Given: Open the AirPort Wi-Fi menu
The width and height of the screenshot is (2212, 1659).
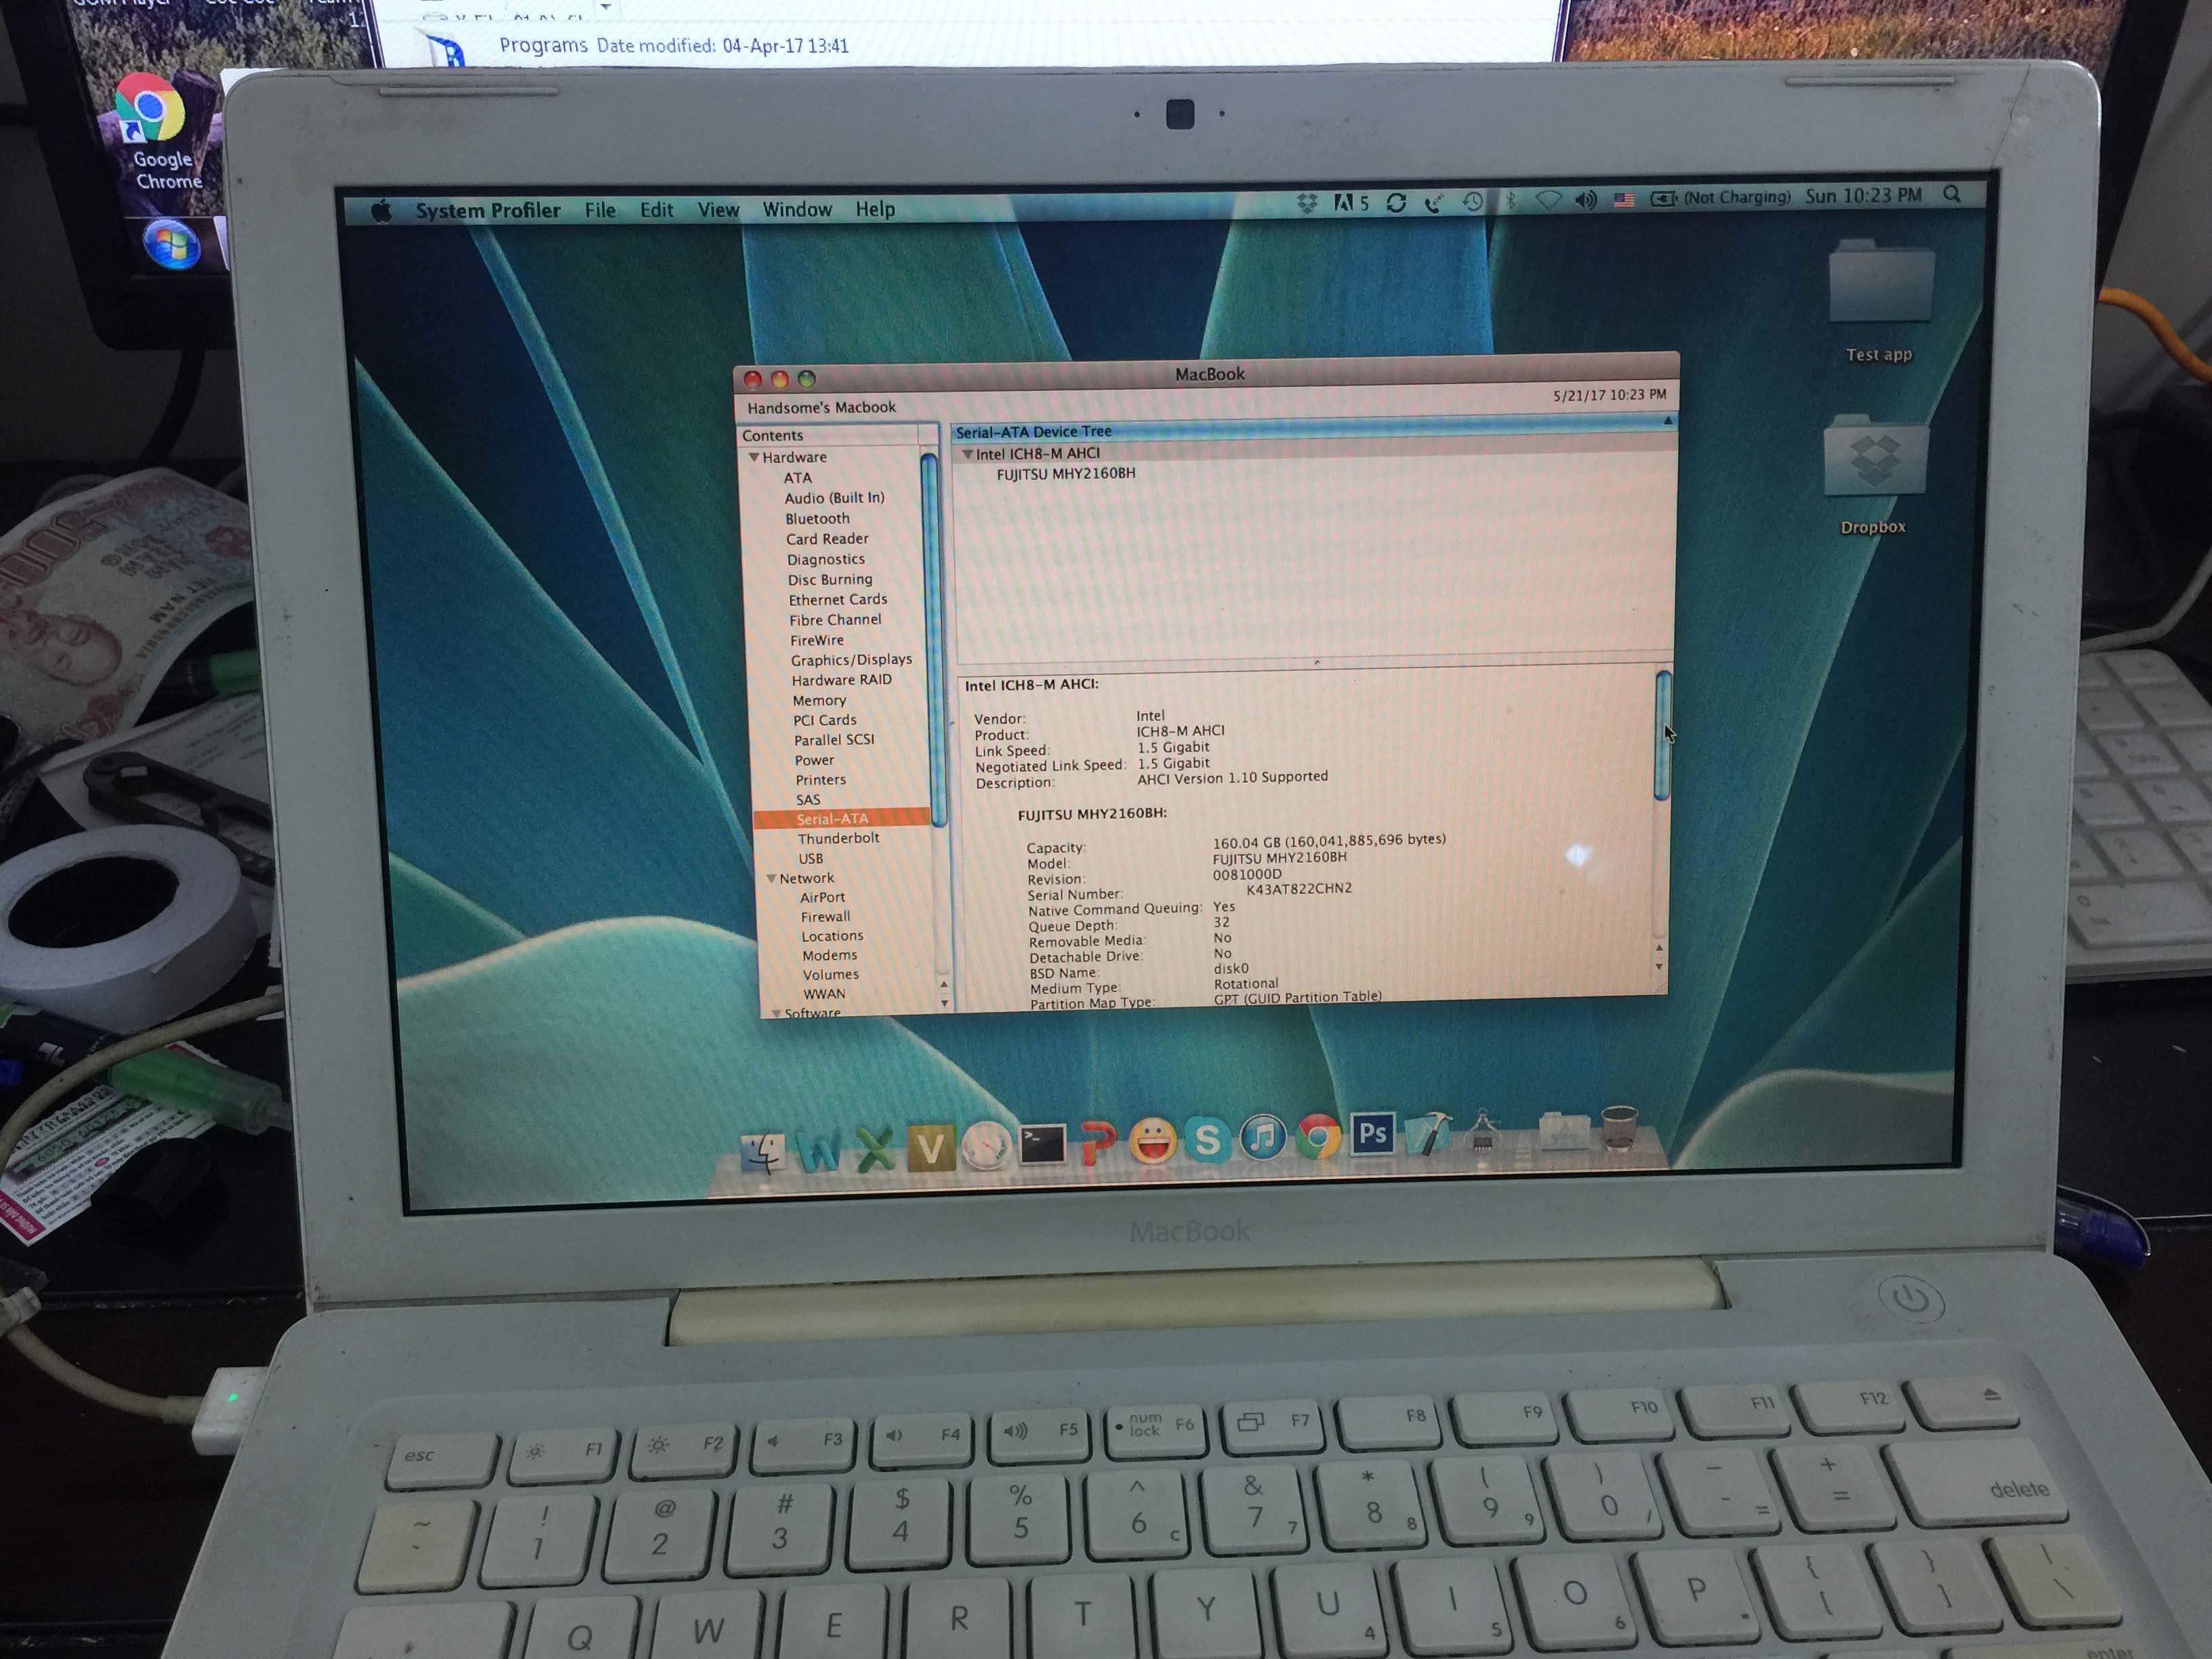Looking at the screenshot, I should point(1548,201).
